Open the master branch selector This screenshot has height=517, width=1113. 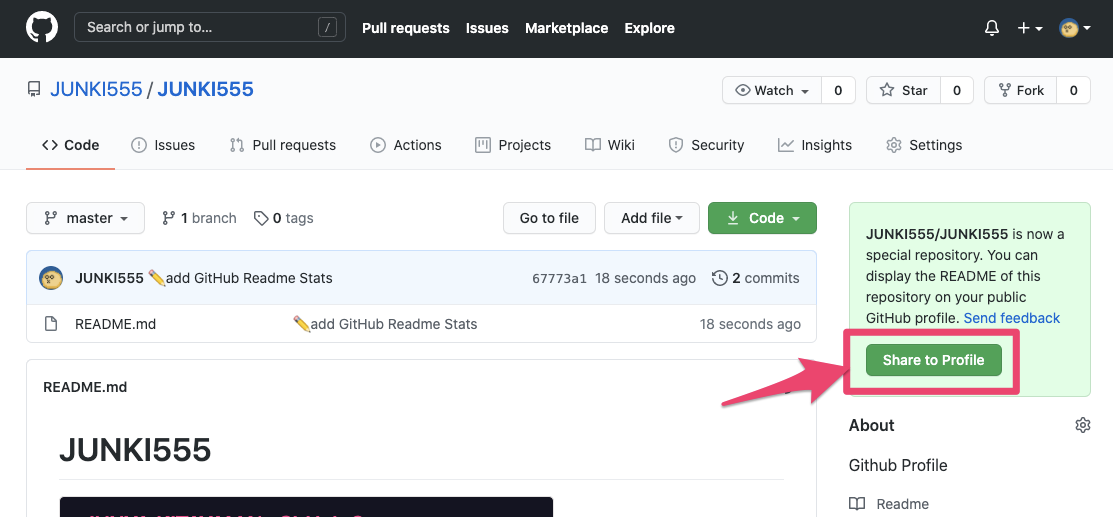(85, 218)
